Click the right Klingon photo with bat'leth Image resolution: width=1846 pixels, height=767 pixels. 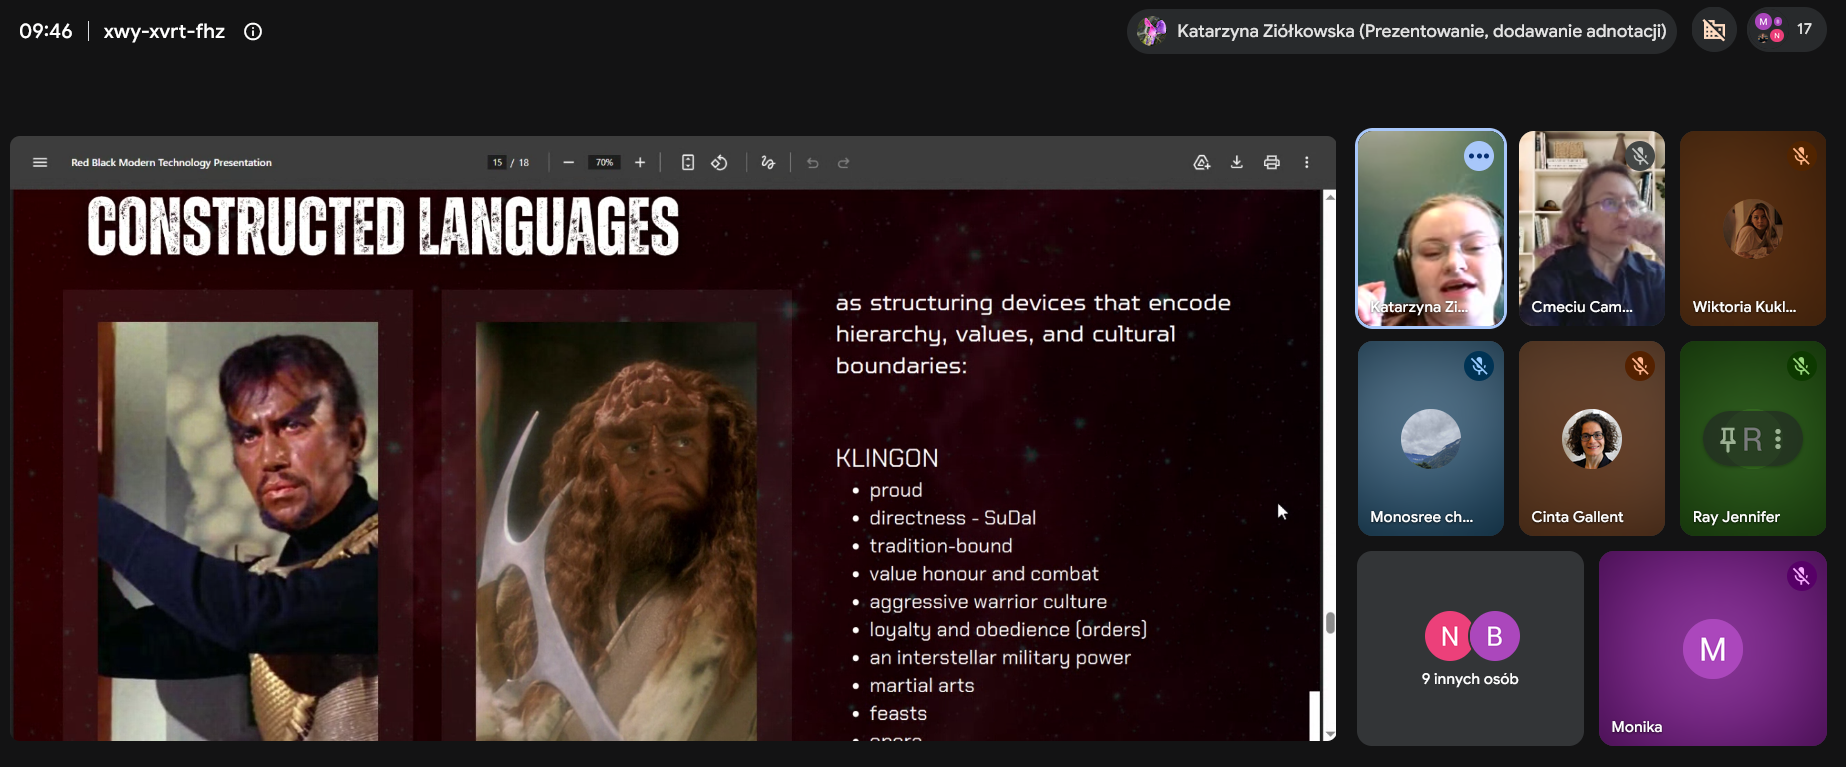[616, 531]
